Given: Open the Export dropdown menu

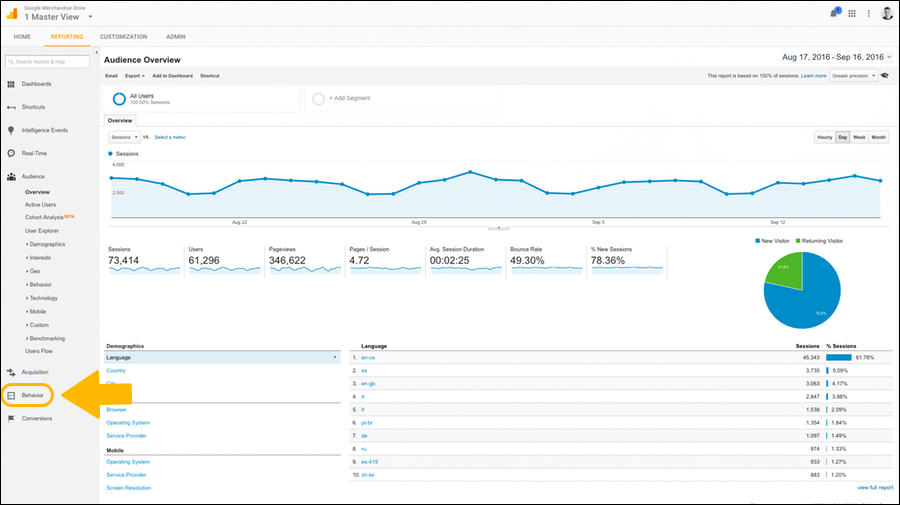Looking at the screenshot, I should [x=135, y=76].
